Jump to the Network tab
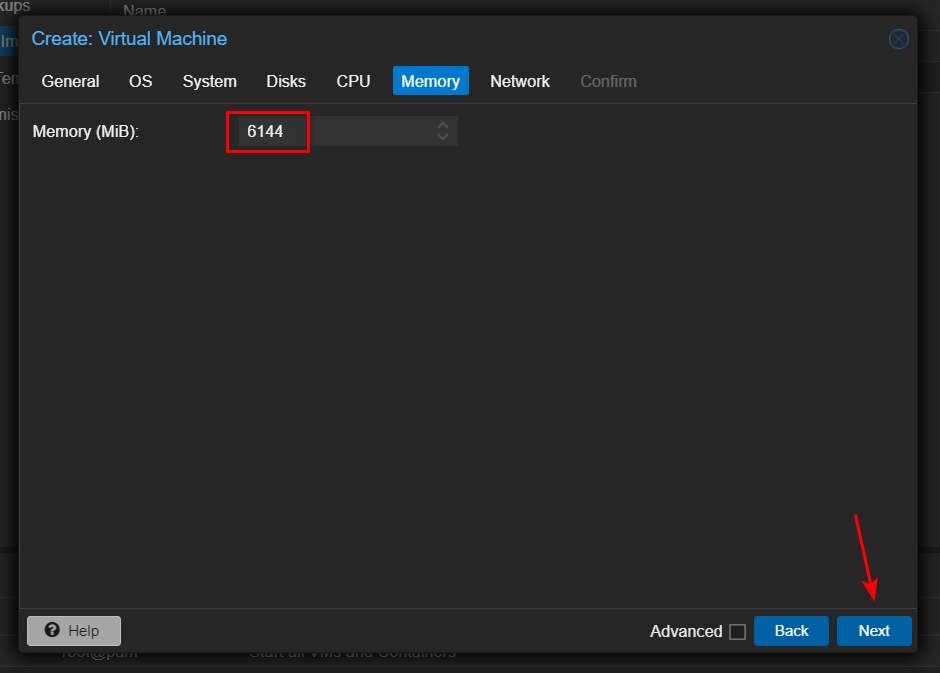 click(519, 81)
